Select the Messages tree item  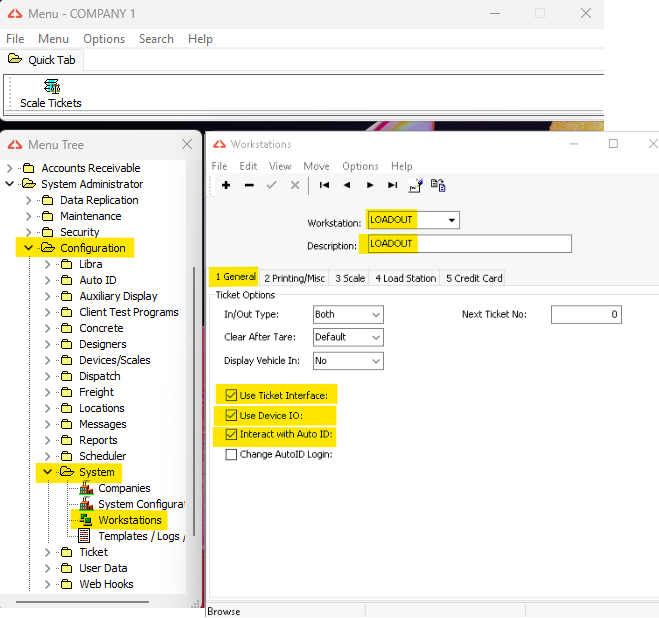(103, 424)
